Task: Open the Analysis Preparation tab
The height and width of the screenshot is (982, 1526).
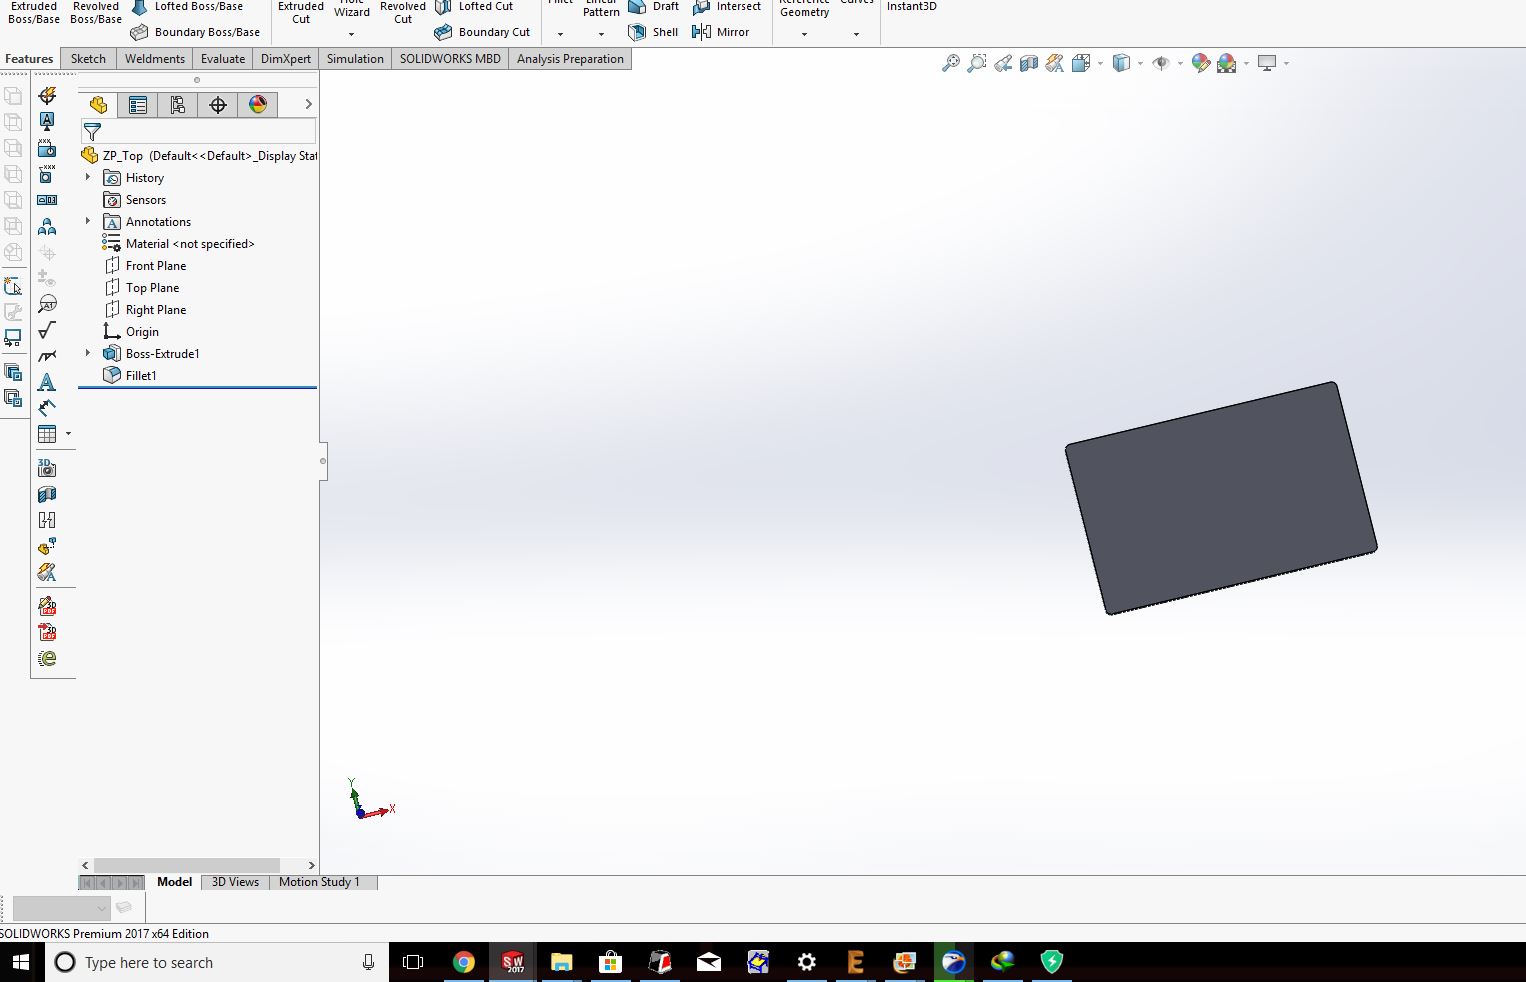Action: [570, 59]
